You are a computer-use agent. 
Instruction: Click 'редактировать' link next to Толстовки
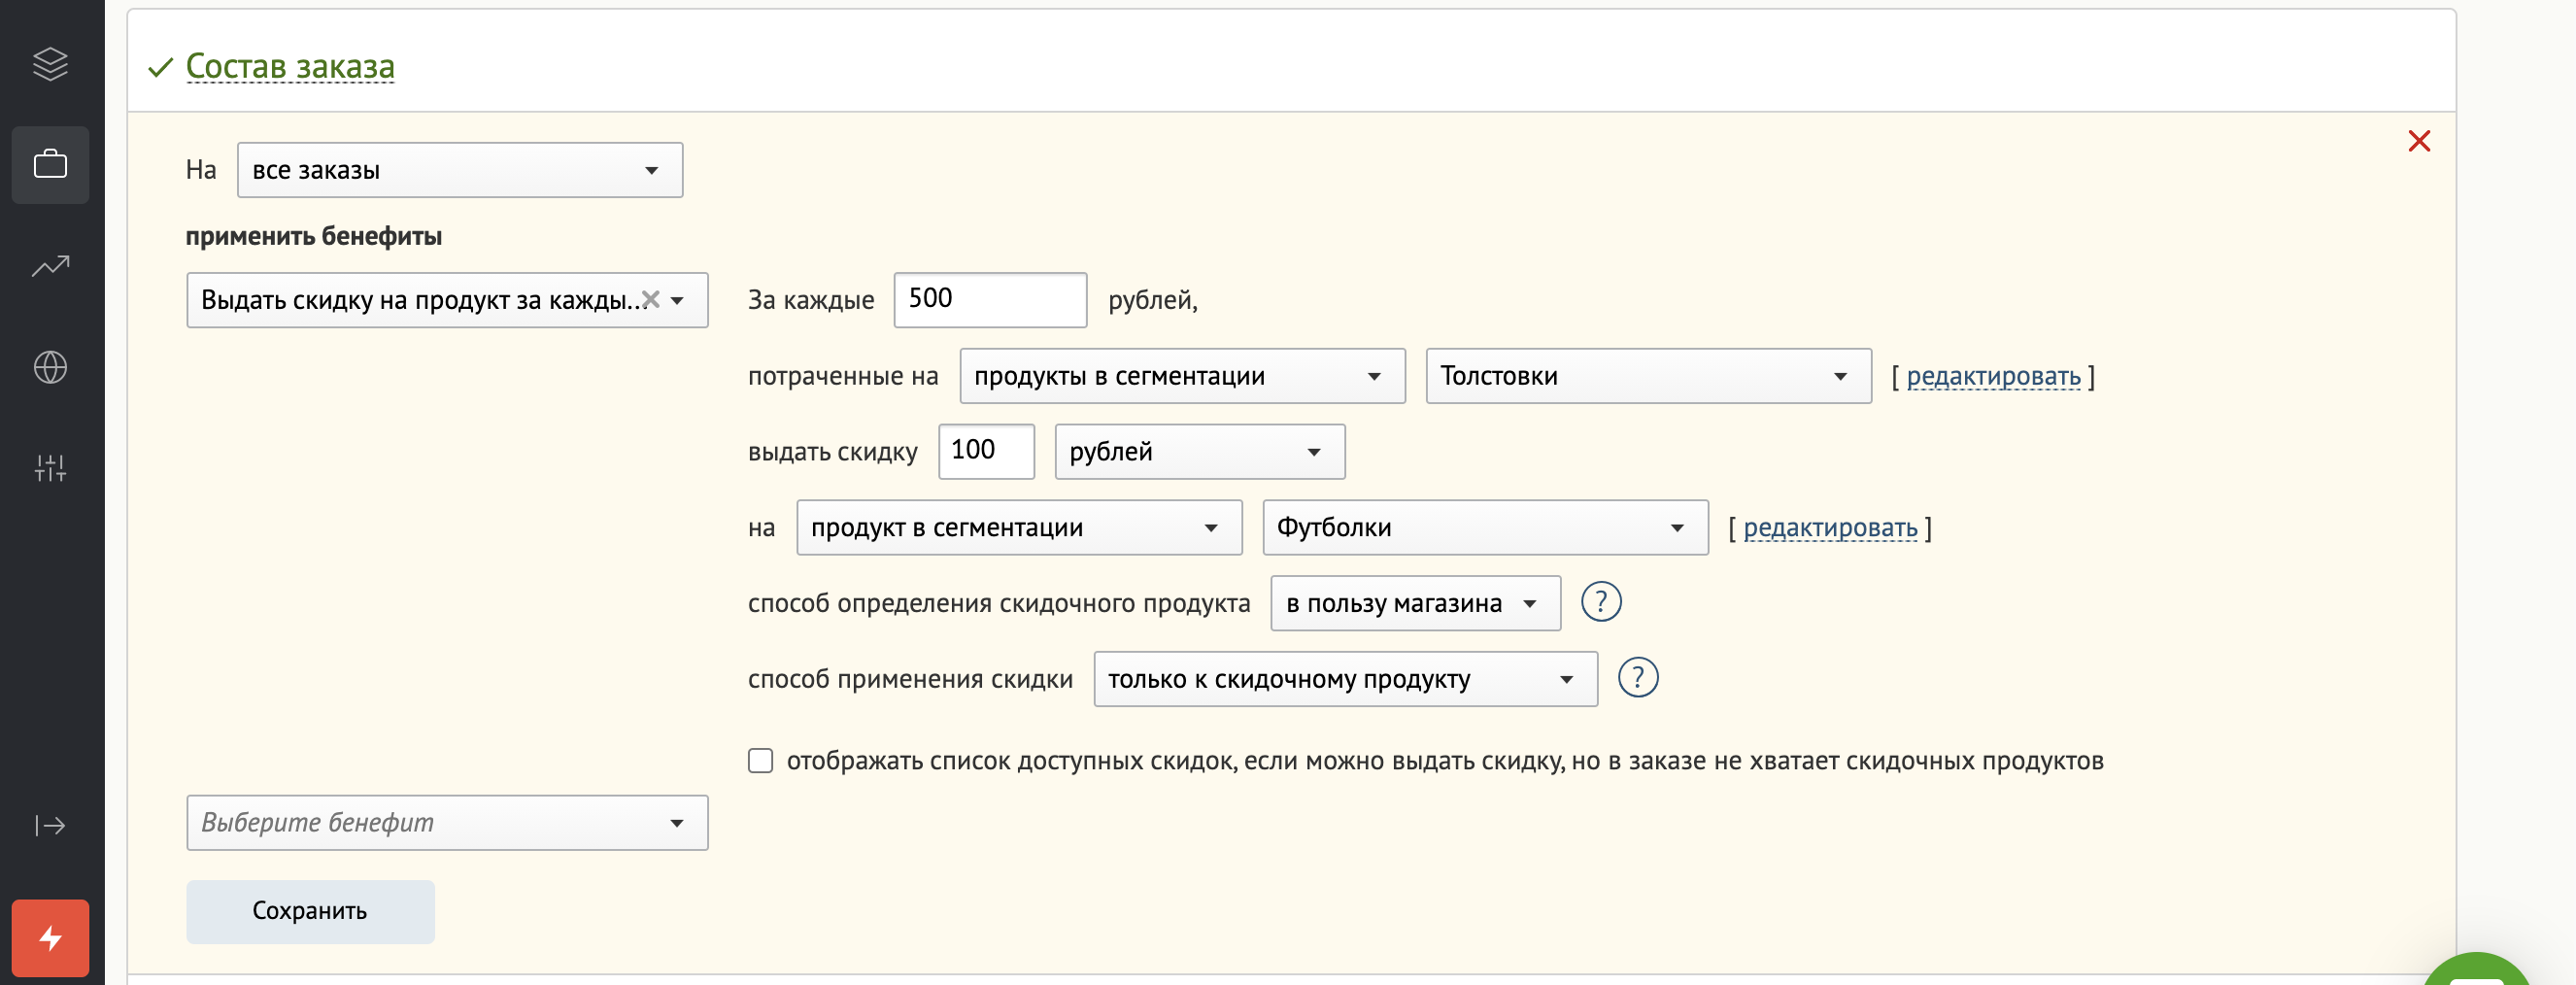[x=1993, y=376]
